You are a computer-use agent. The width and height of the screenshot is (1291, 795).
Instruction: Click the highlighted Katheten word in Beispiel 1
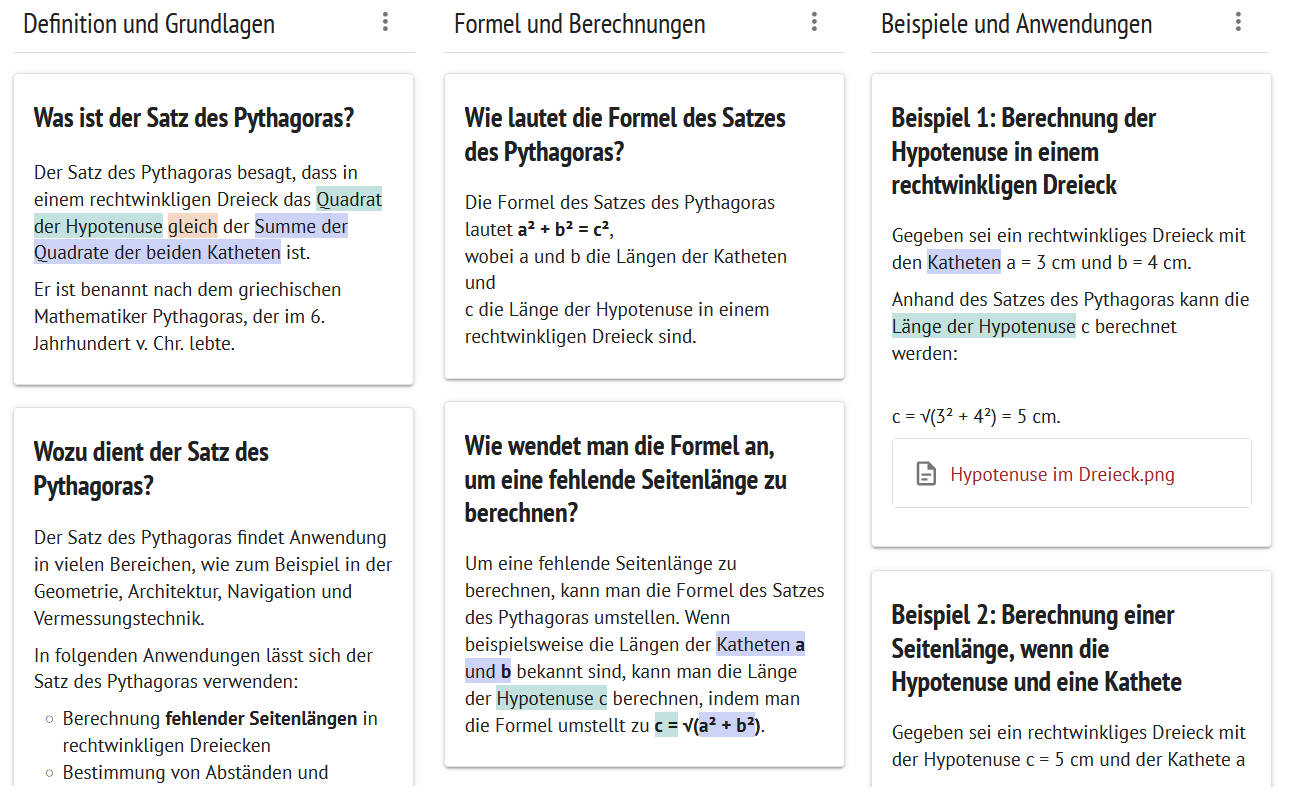click(964, 263)
